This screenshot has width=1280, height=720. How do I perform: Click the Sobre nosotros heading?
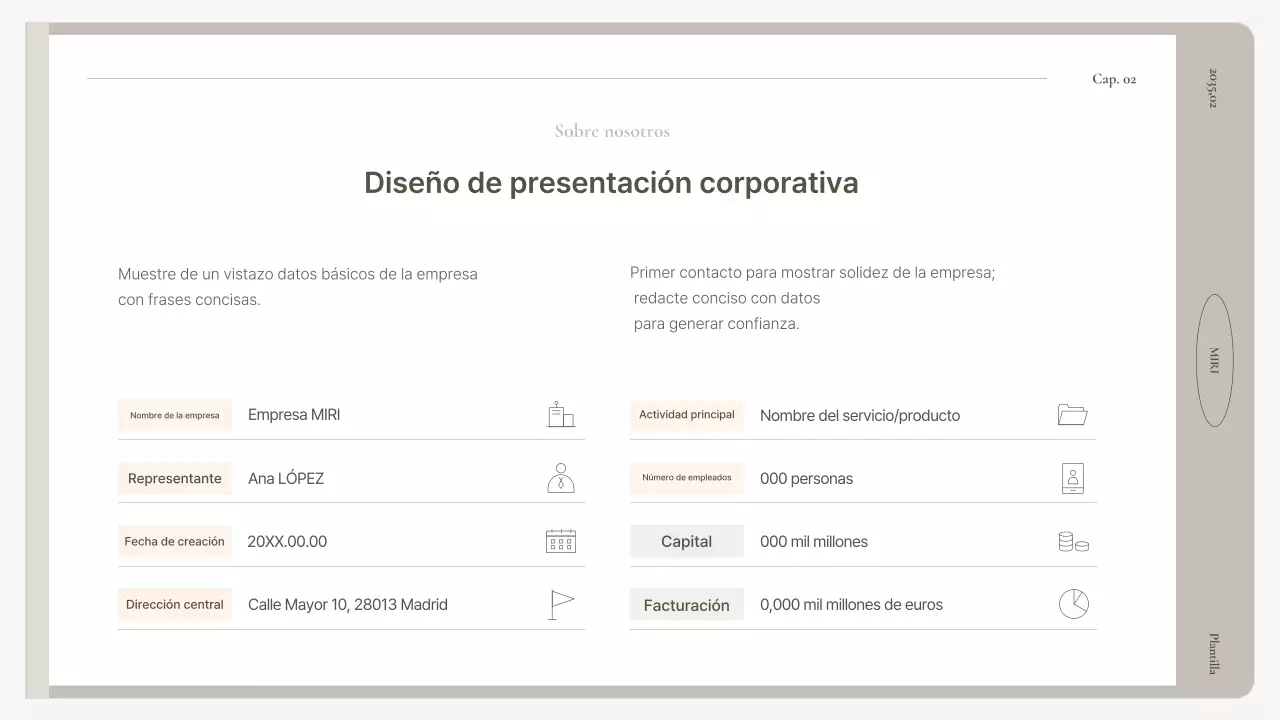[612, 130]
